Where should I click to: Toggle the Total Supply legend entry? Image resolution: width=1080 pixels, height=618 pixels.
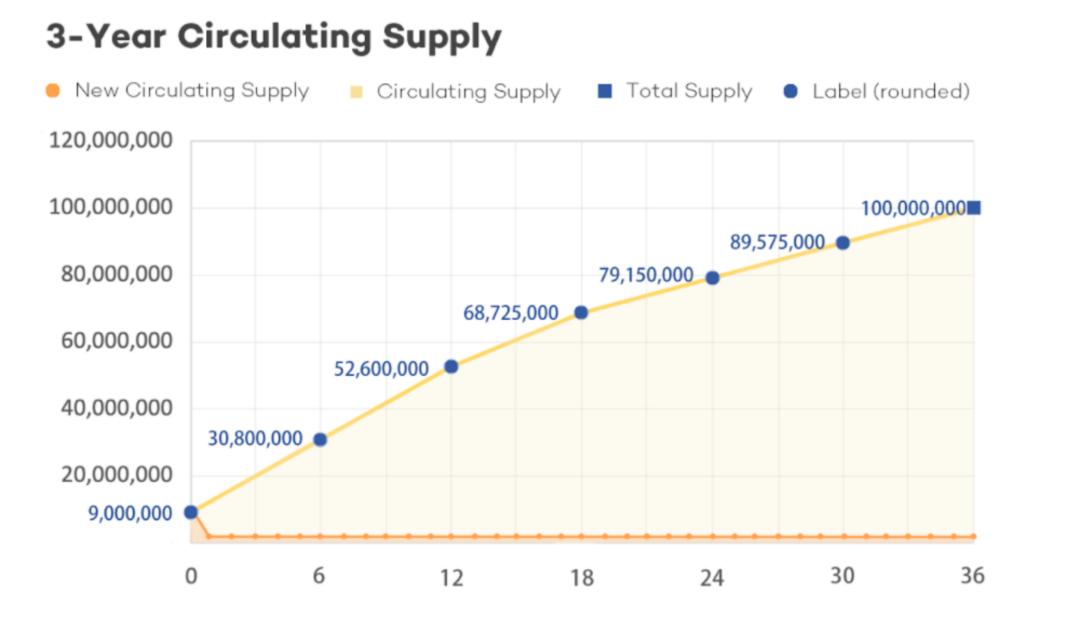click(688, 91)
